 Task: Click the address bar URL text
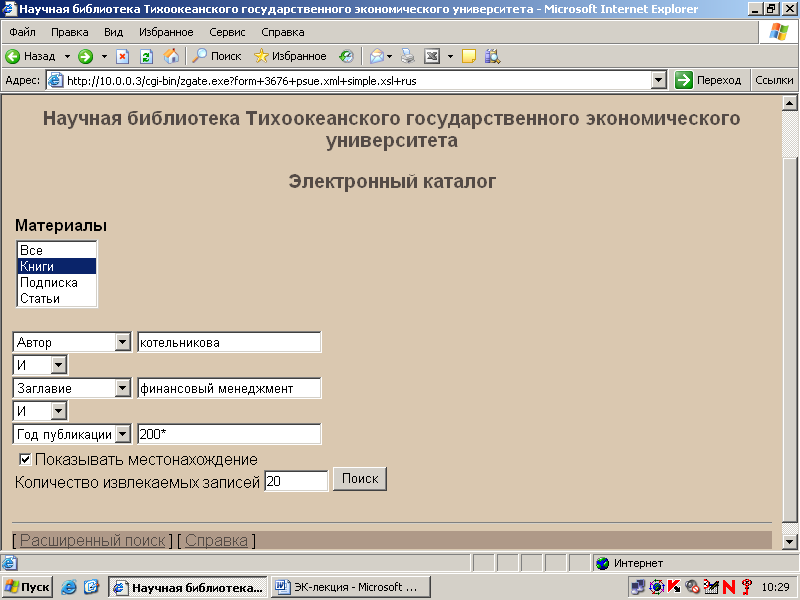tap(241, 81)
